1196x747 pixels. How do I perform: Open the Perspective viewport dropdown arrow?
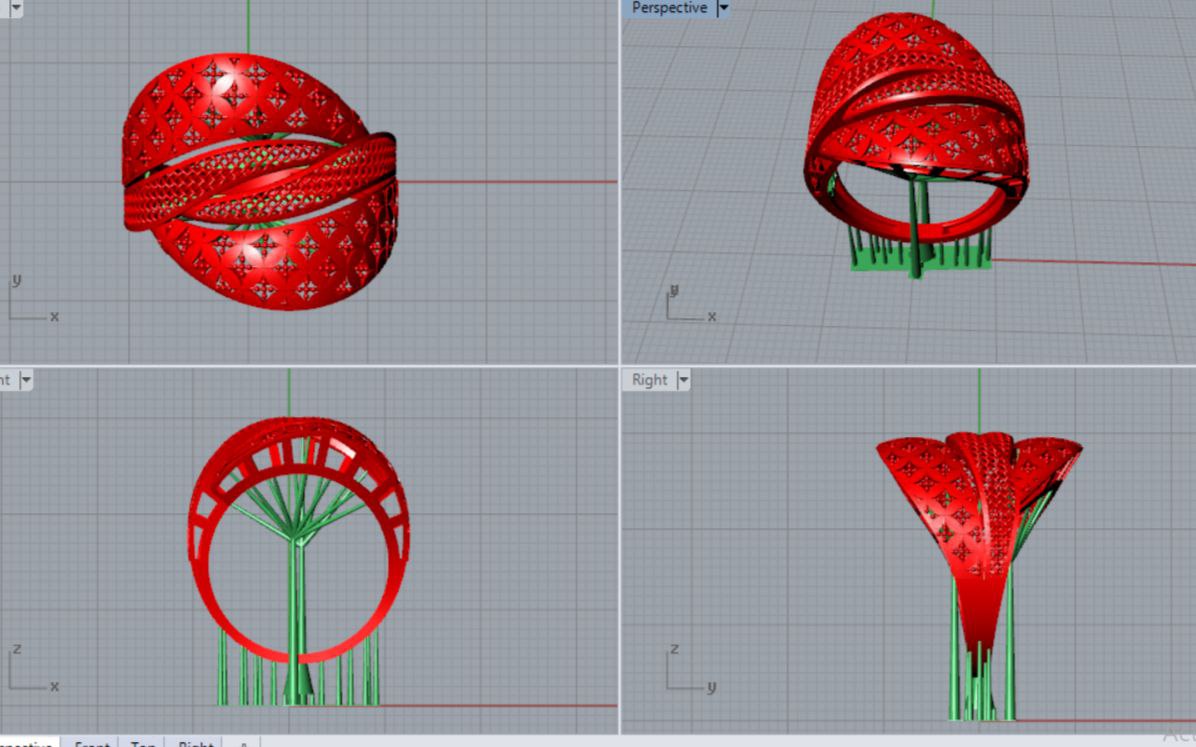[724, 8]
